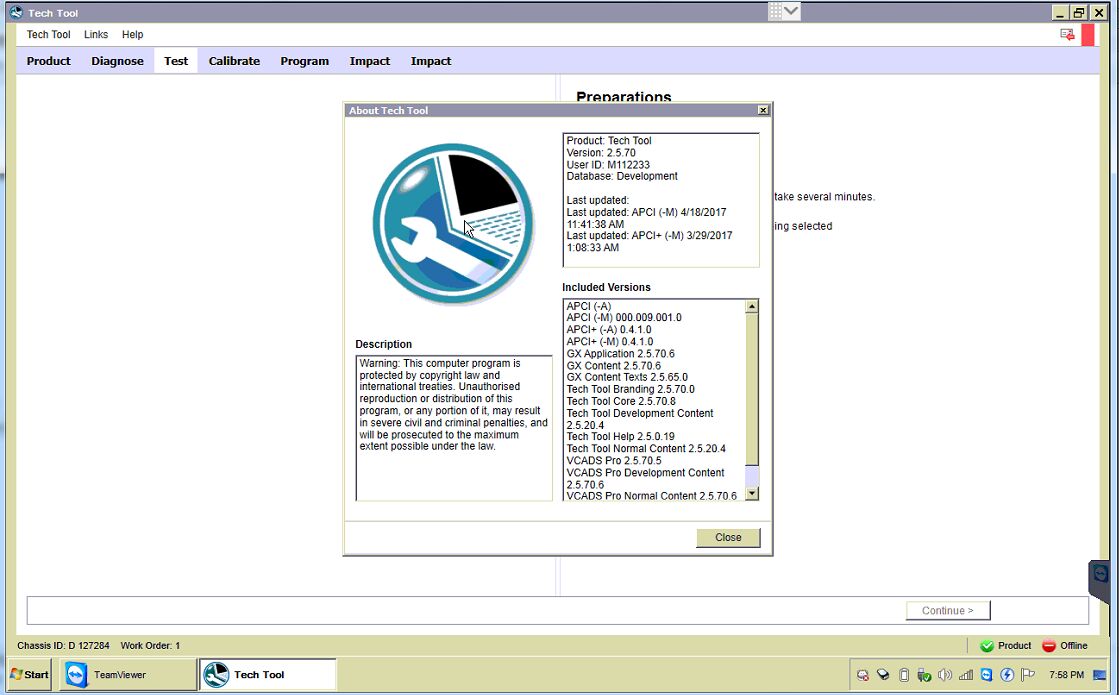Click the card with red arrow icon

tap(1067, 34)
